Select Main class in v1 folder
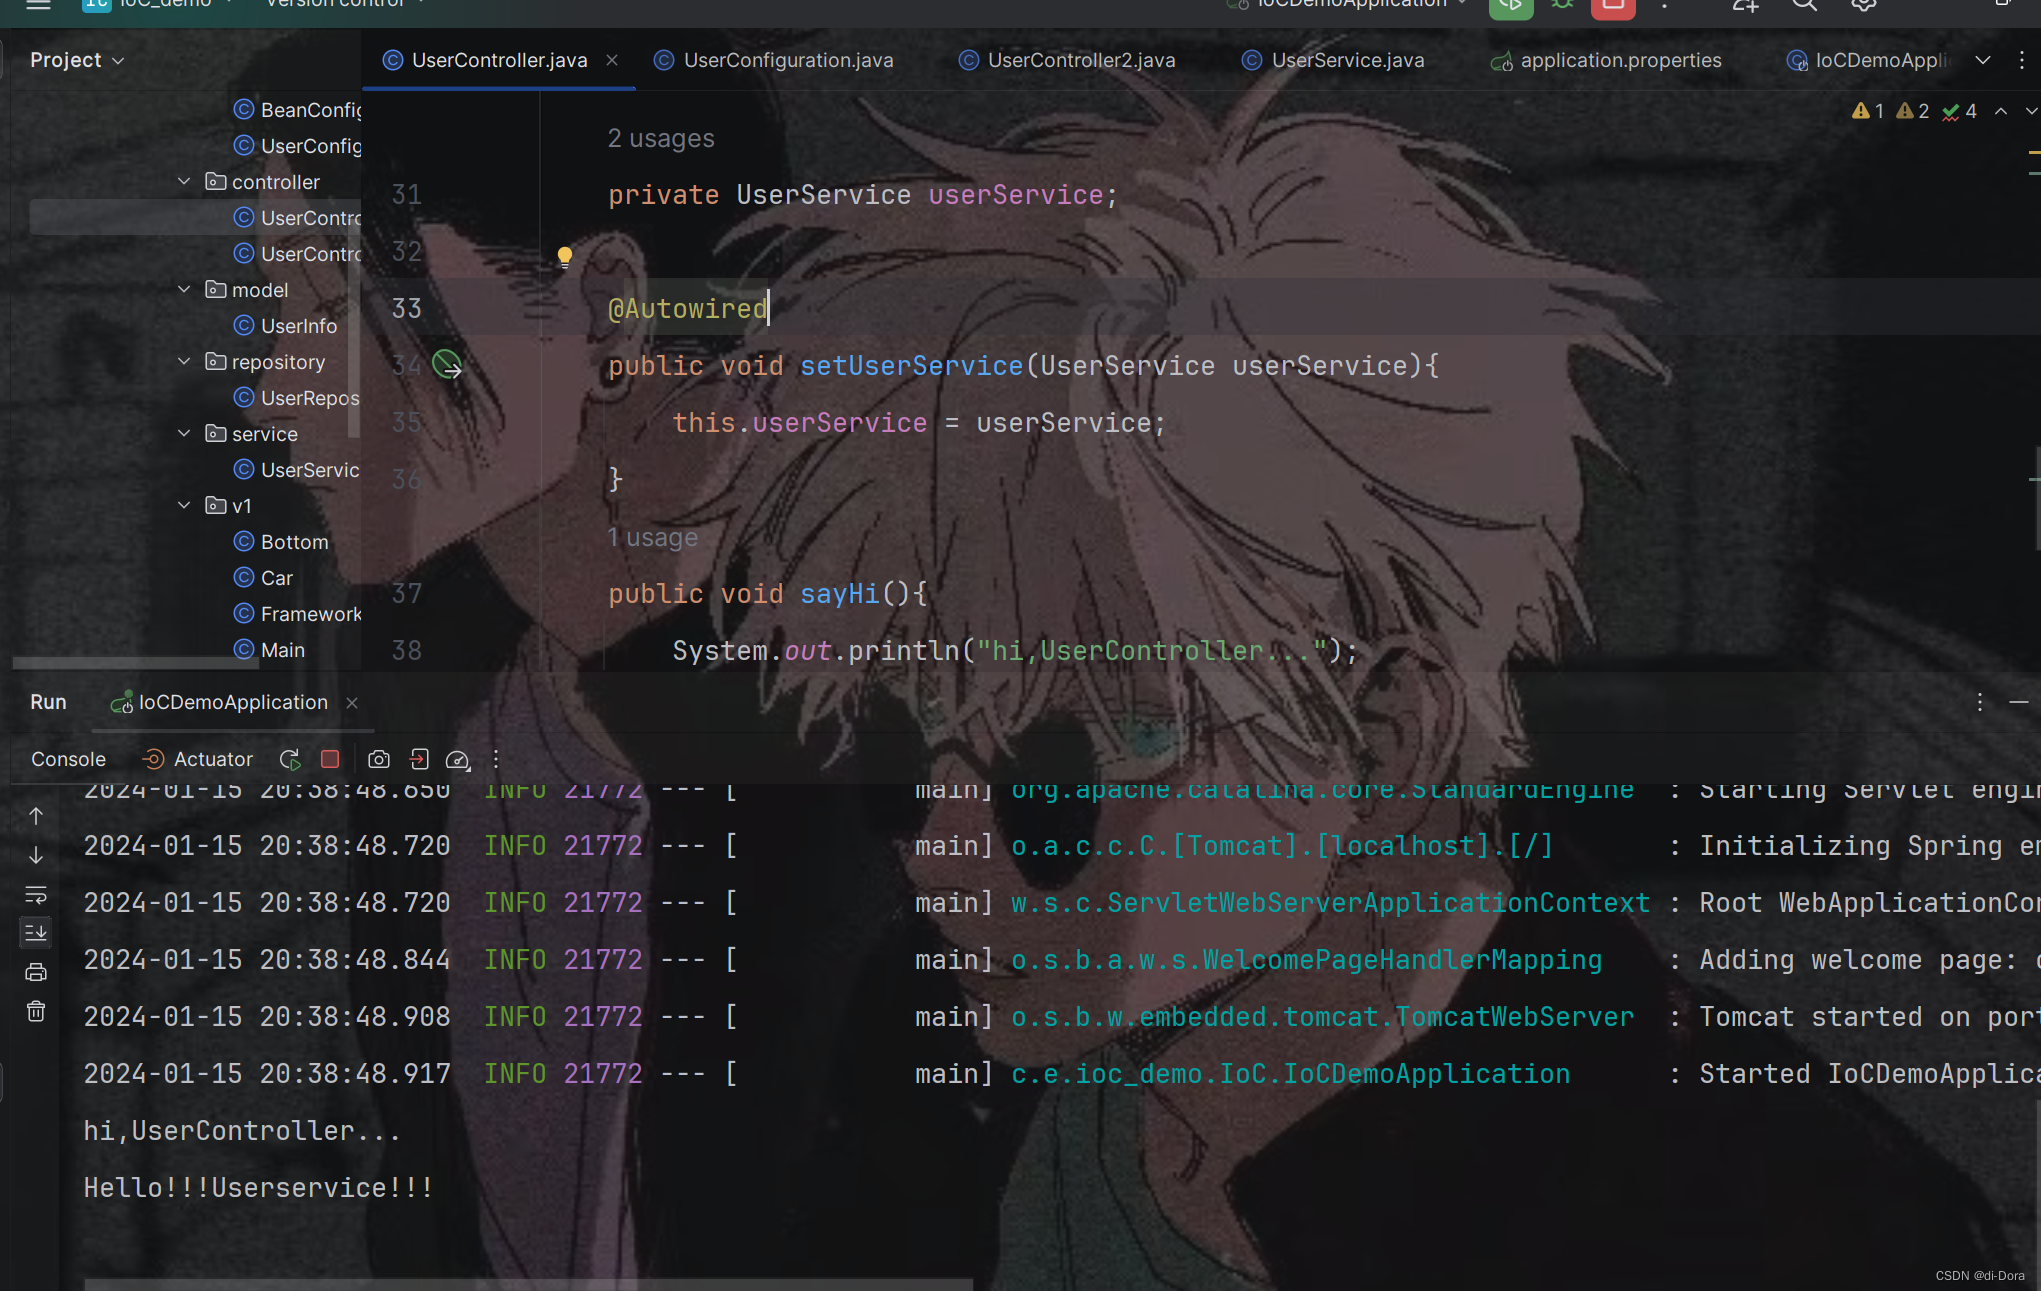Screen dimensions: 2041x1291 [x=269, y=649]
